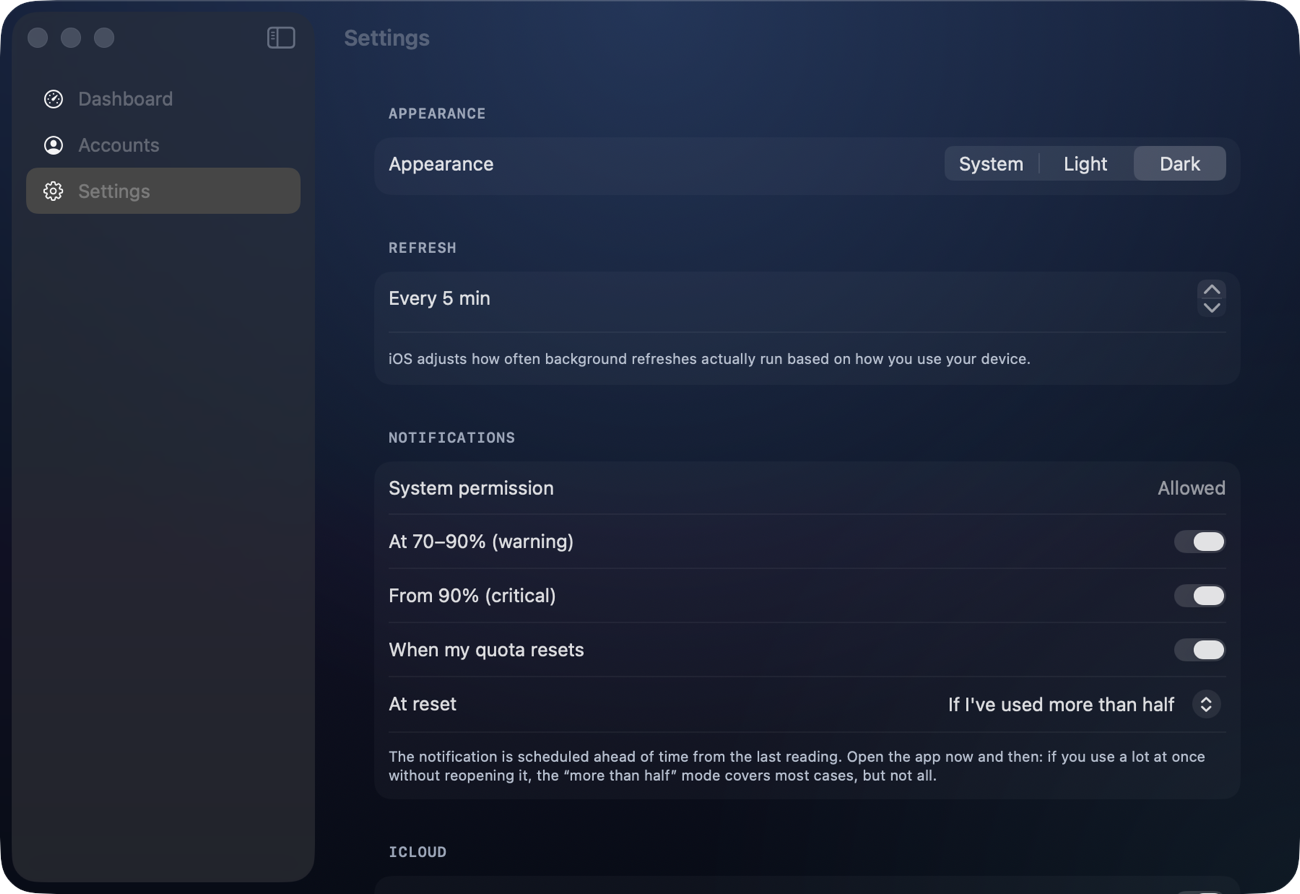The height and width of the screenshot is (894, 1300).
Task: Open the At reset options dropdown
Action: [x=1206, y=704]
